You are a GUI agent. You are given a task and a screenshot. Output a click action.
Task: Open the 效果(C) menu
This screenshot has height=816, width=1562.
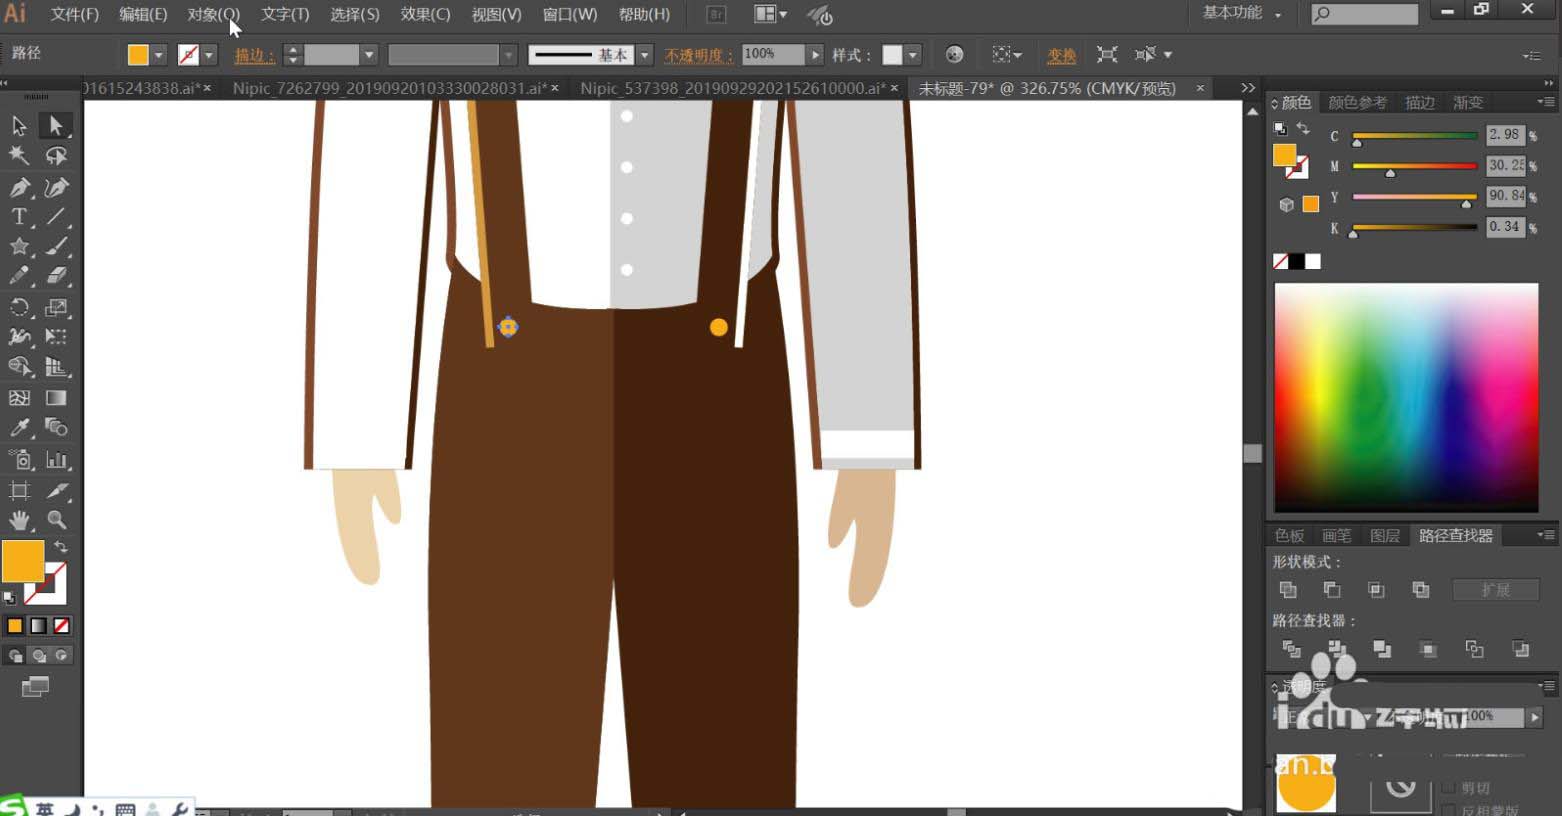coord(425,14)
